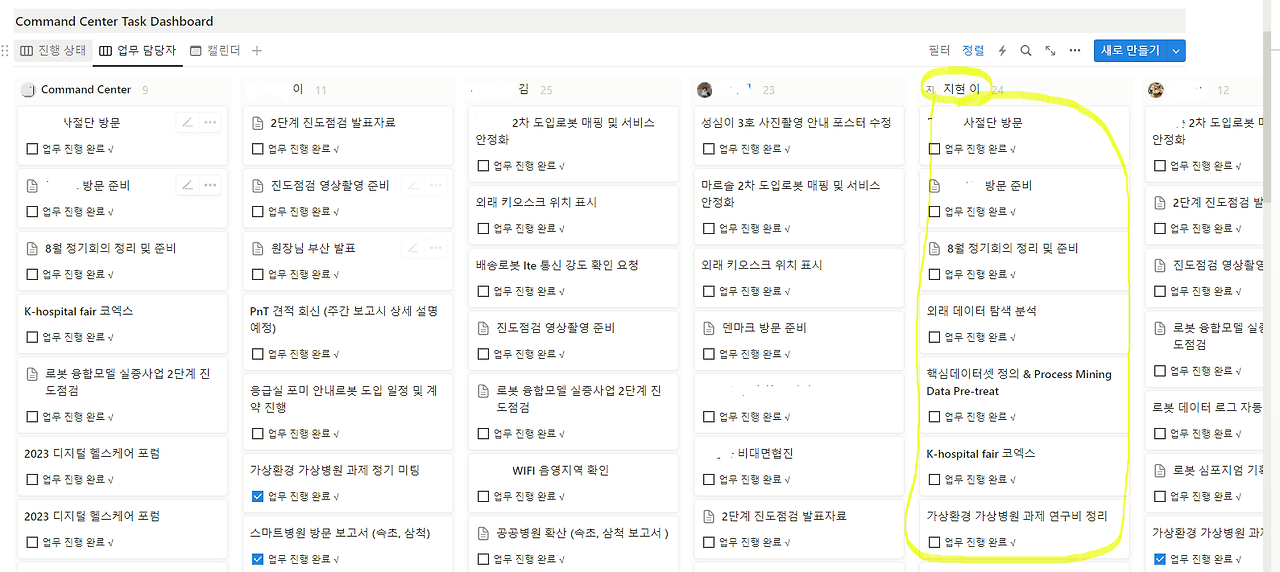Open the 핵심데이터셋 정의 & Process Mining card
1280x572 pixels.
1024,394
